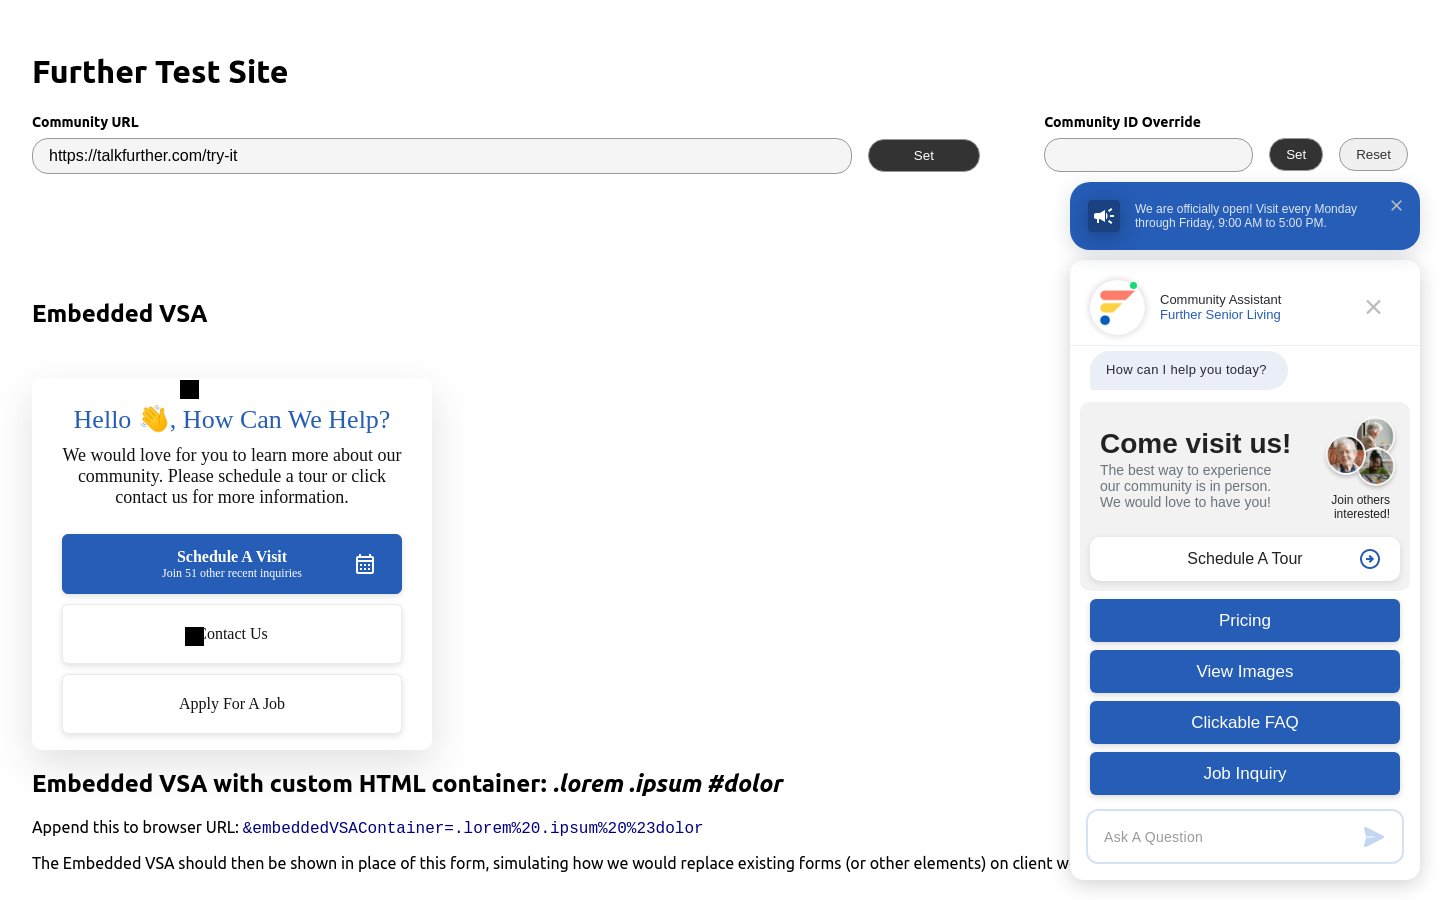
Task: Click Contact Us in the embedded VSA
Action: [232, 634]
